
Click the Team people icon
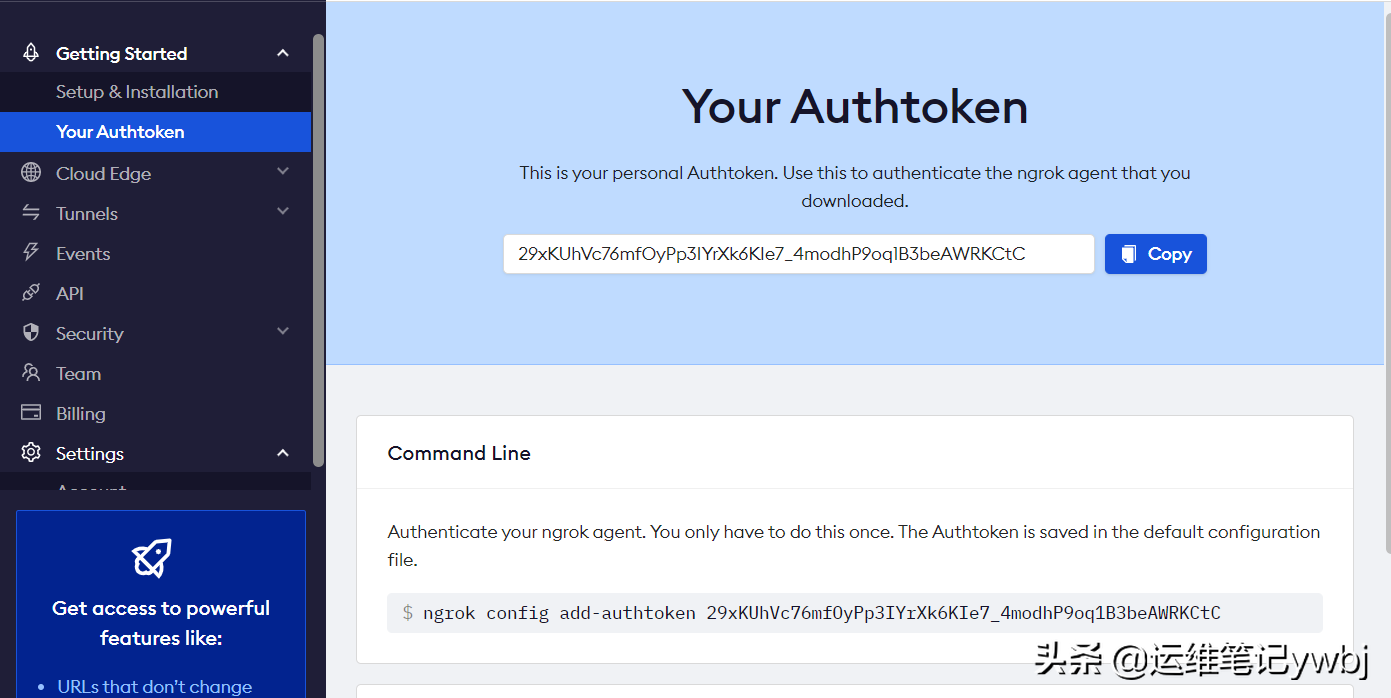31,373
